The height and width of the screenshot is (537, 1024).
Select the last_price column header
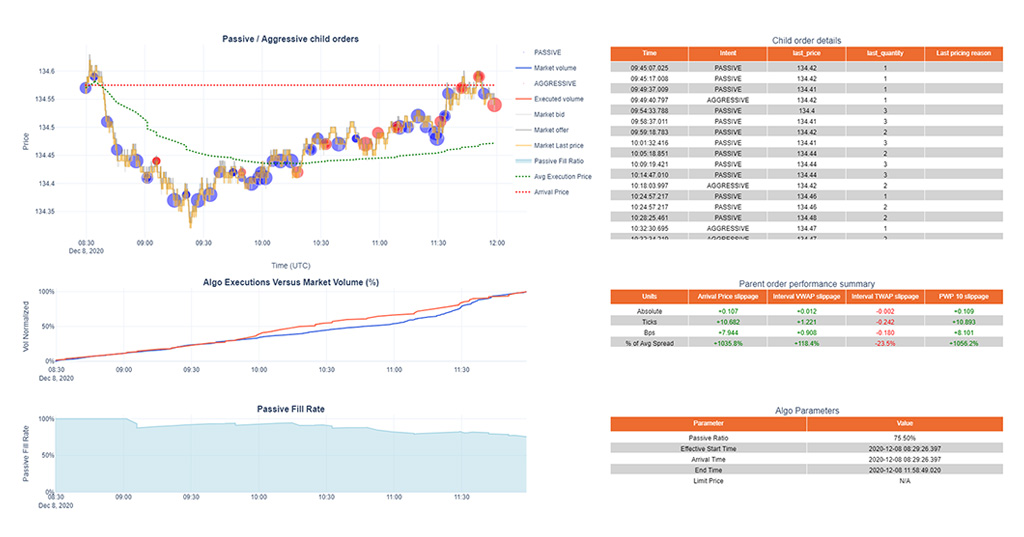click(806, 53)
